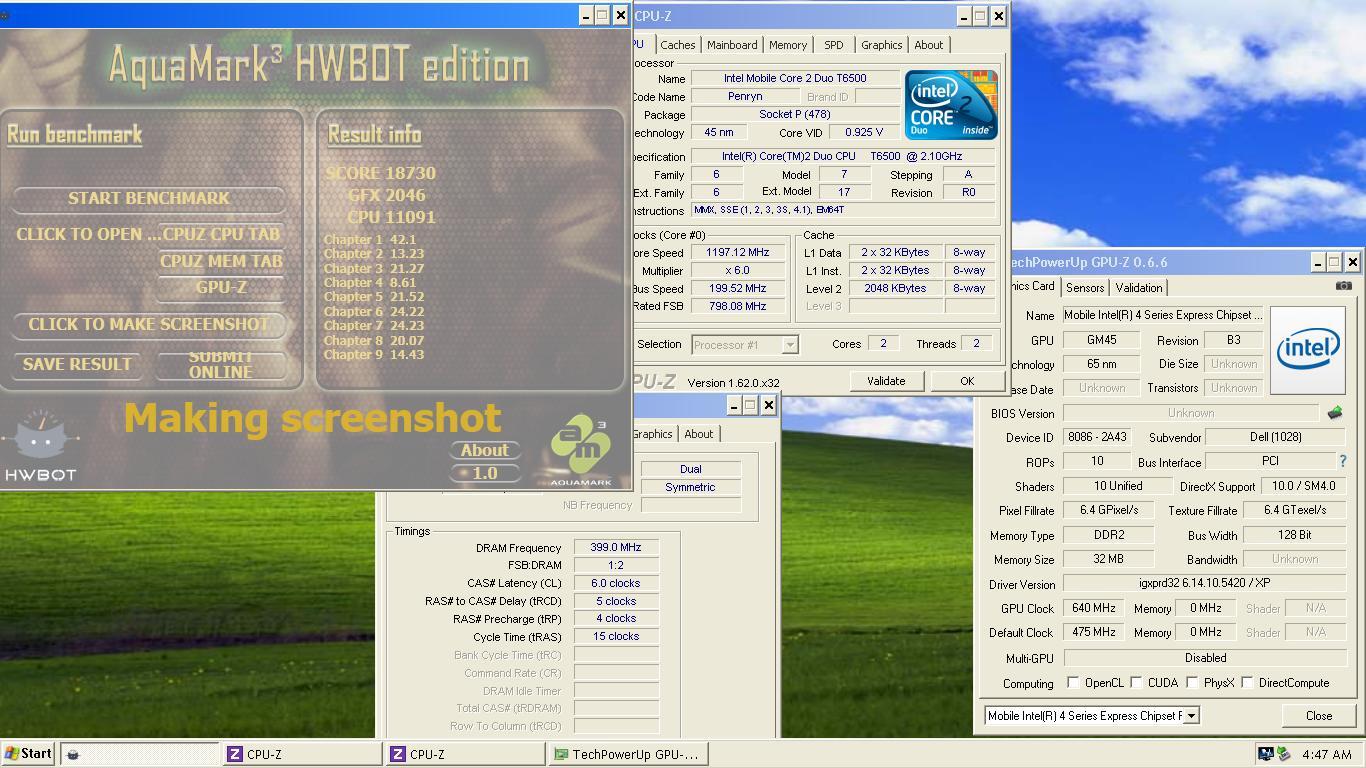Screen dimensions: 1366x768
Task: Click the Multi-GPU Disabled field
Action: [1205, 658]
